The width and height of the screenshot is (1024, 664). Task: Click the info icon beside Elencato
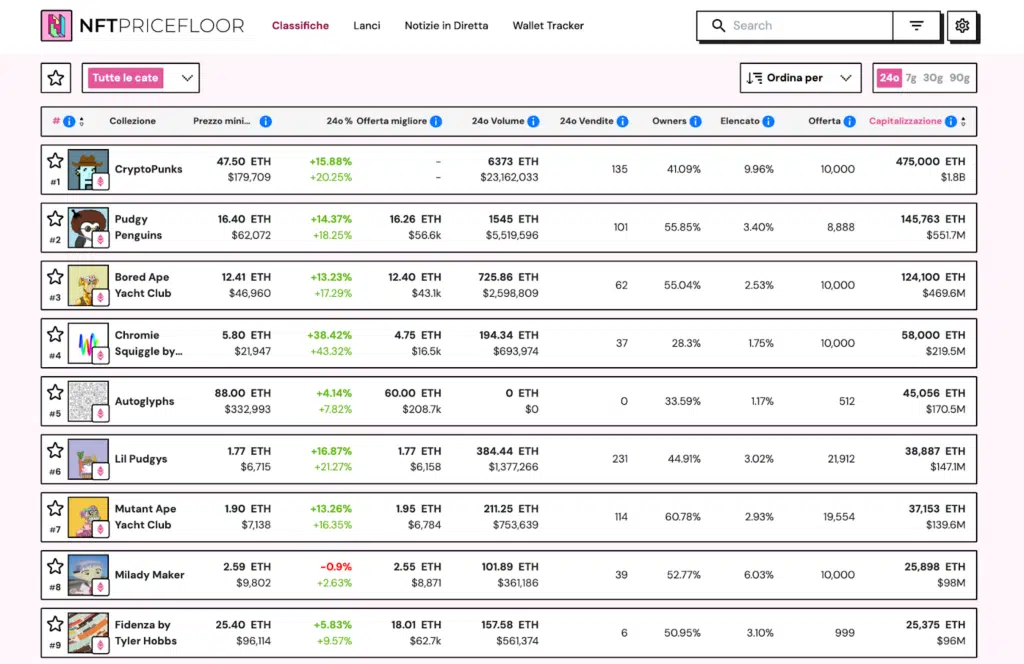pyautogui.click(x=768, y=122)
